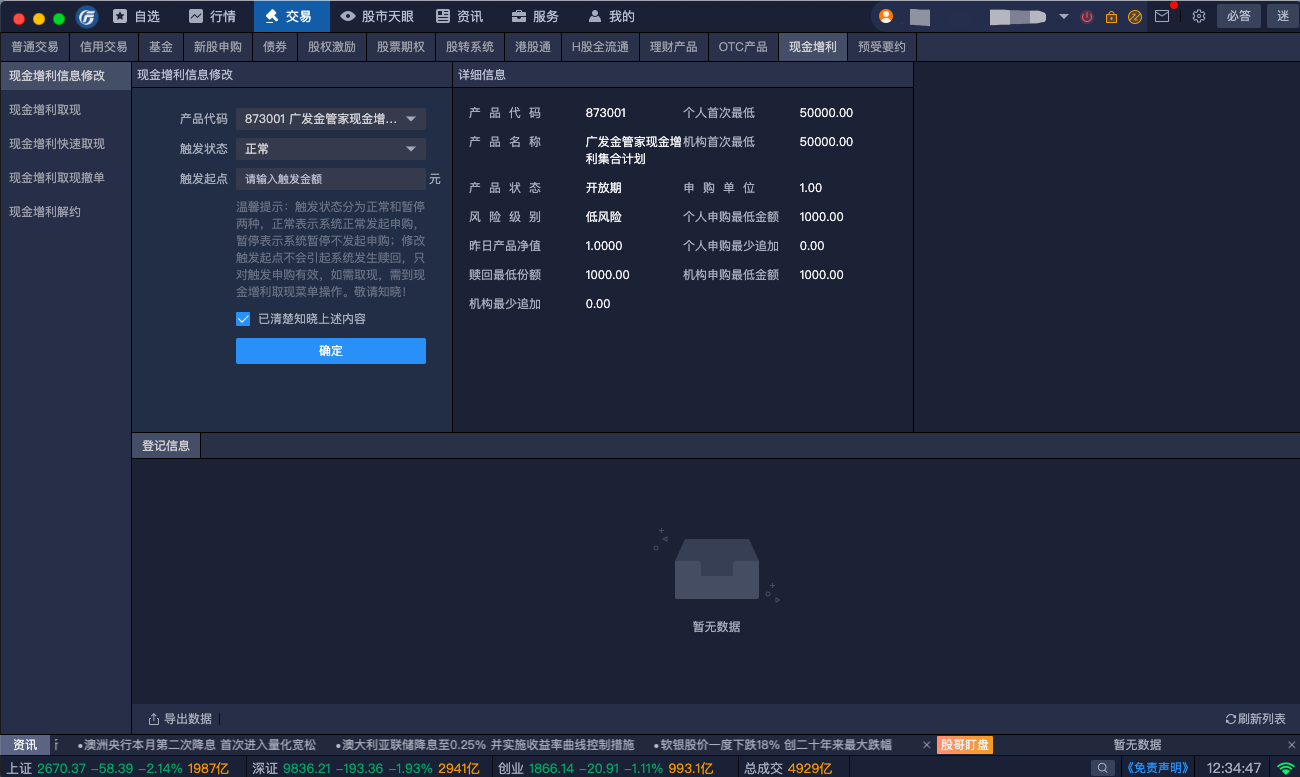
Task: Click headline about 澳大利亚联储降息至0.25%
Action: (484, 745)
